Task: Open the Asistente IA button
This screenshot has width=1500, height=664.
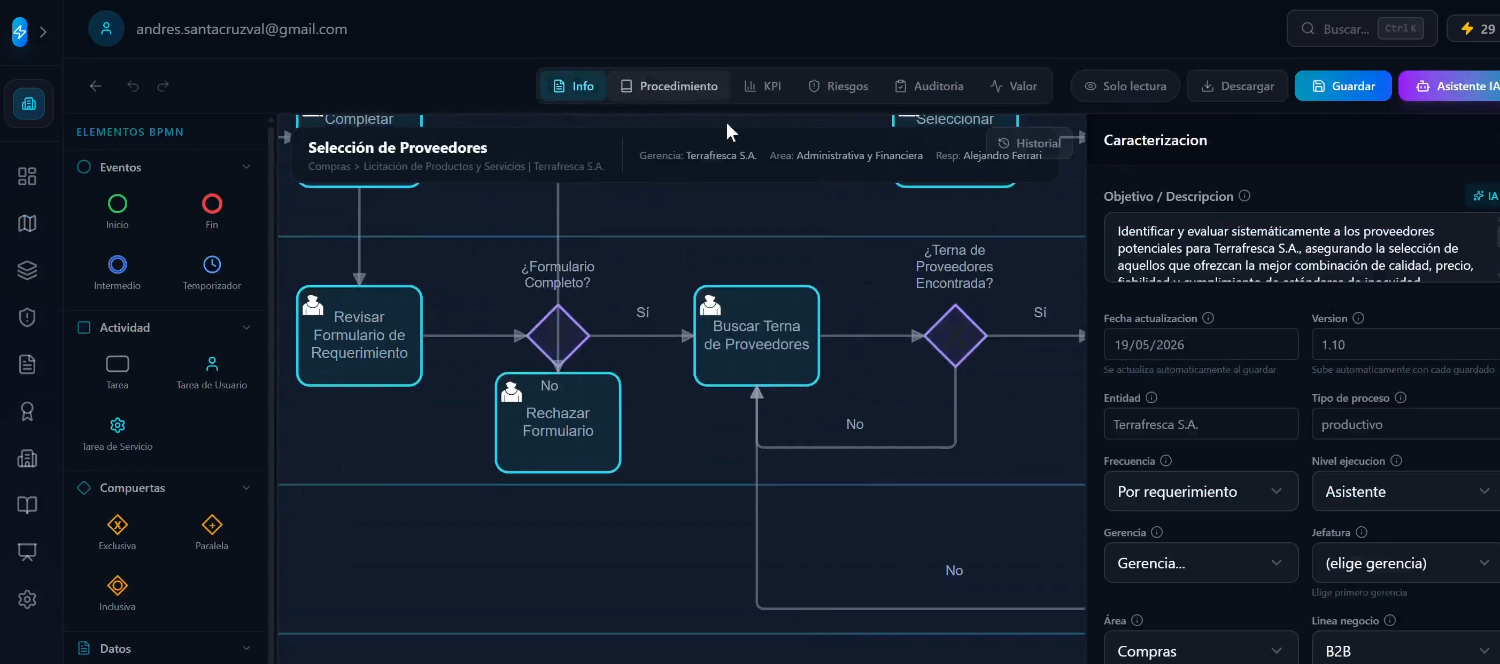Action: [1449, 86]
